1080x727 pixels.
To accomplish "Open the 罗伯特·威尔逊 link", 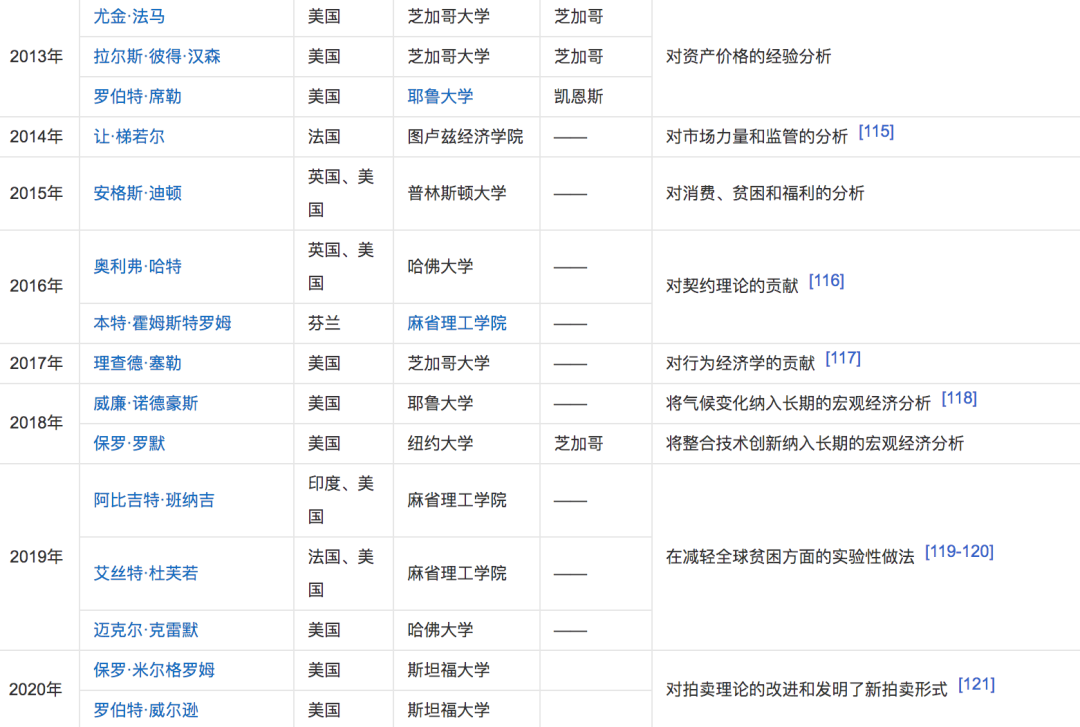I will click(146, 710).
